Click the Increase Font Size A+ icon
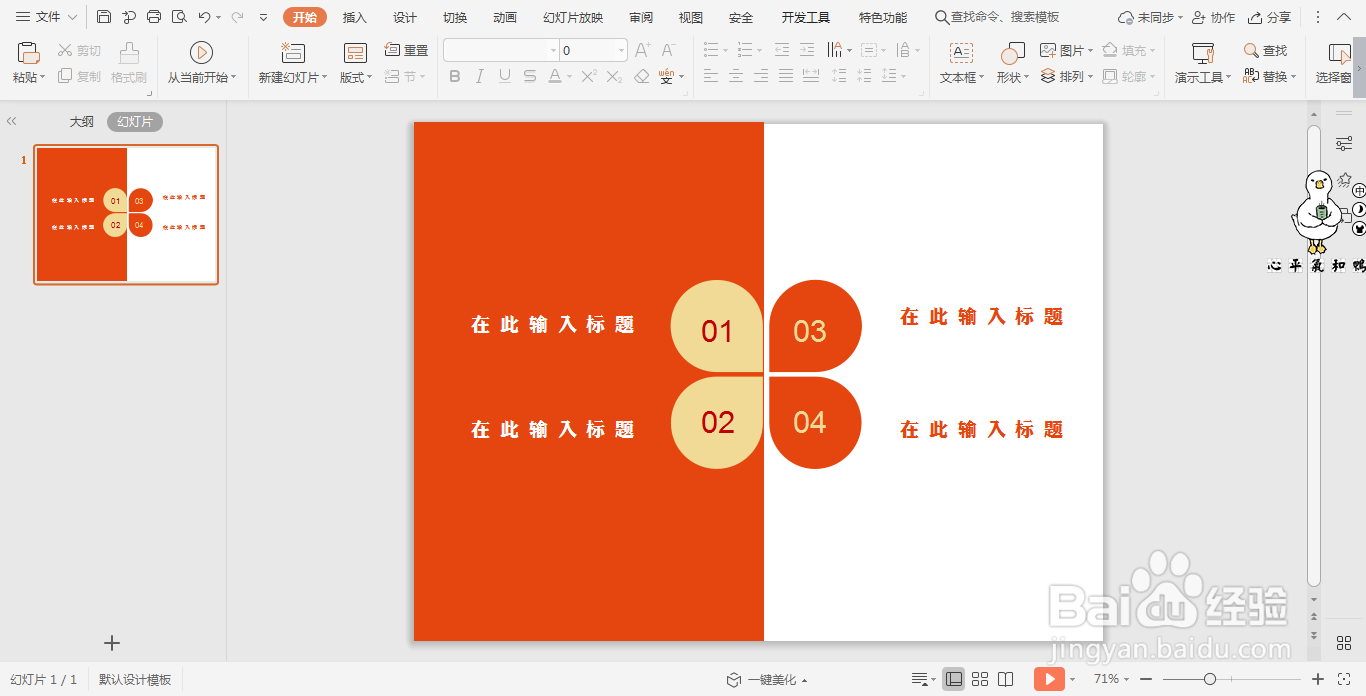This screenshot has height=696, width=1366. click(x=643, y=50)
